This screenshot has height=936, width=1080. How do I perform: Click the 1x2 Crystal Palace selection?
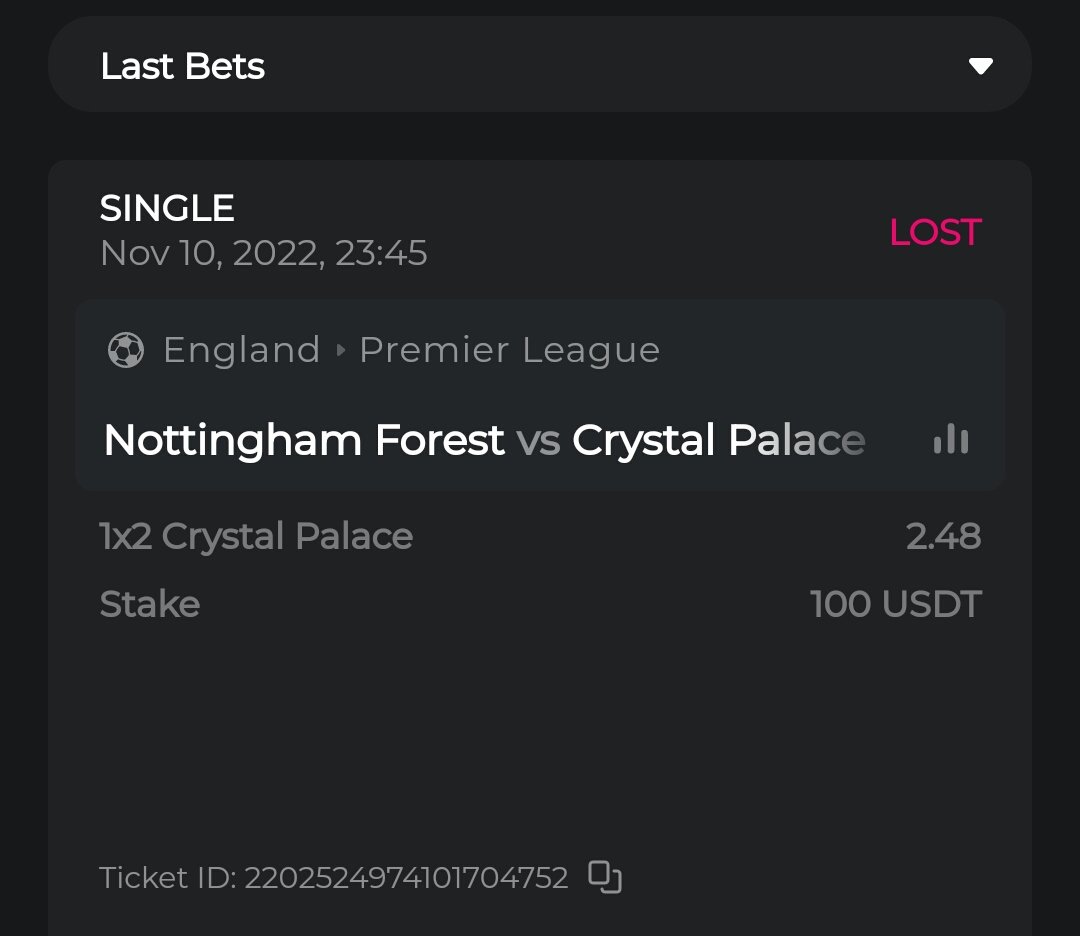[256, 537]
